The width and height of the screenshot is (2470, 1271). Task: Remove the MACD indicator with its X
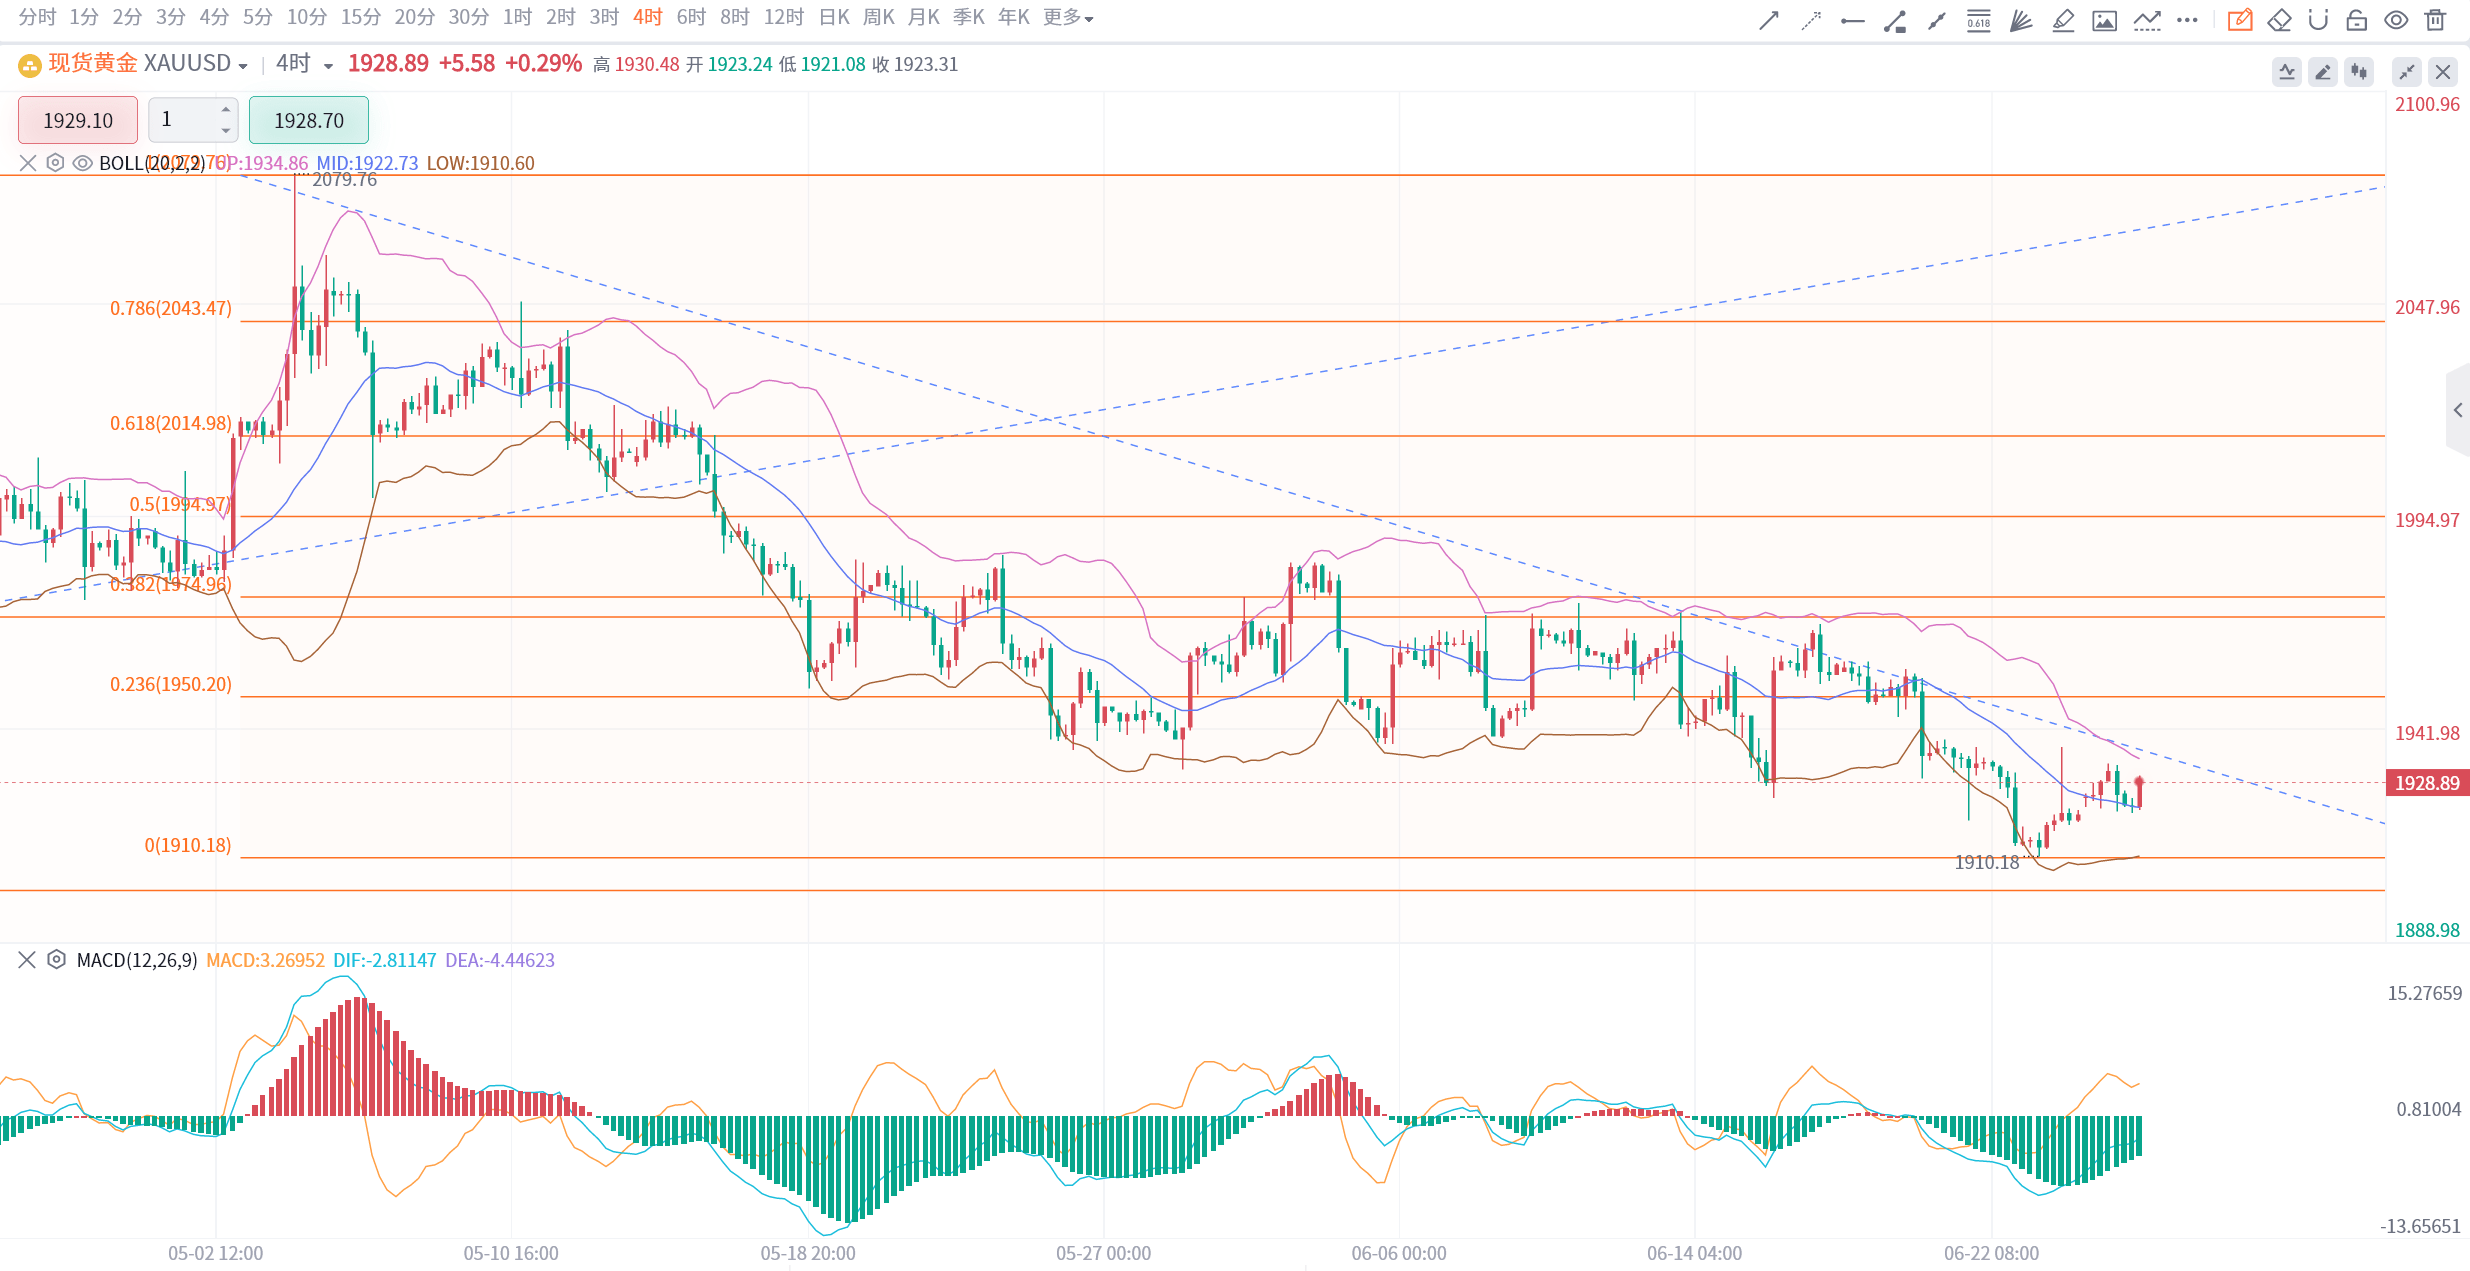click(x=27, y=960)
